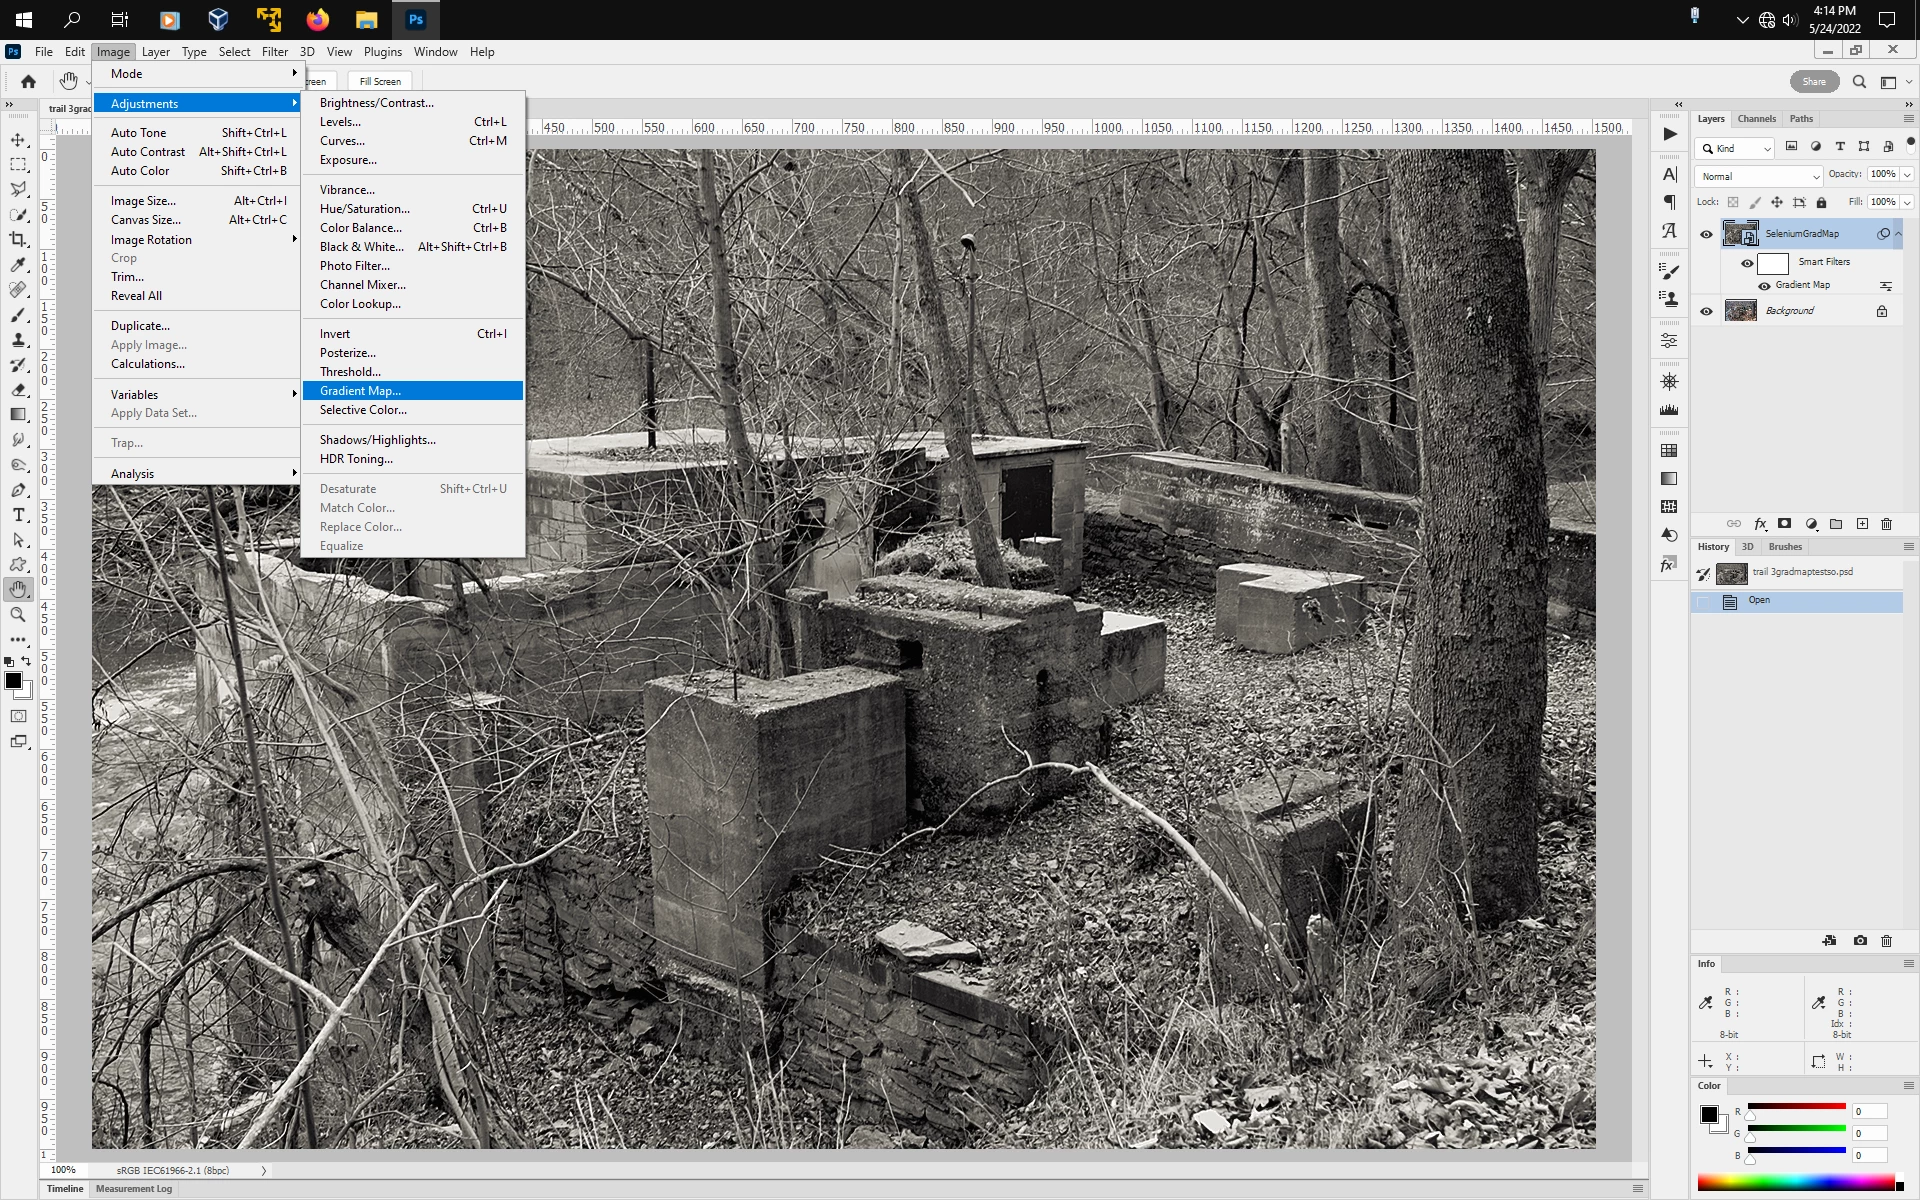Open the Histogram panel icon
The height and width of the screenshot is (1200, 1920).
(1669, 410)
